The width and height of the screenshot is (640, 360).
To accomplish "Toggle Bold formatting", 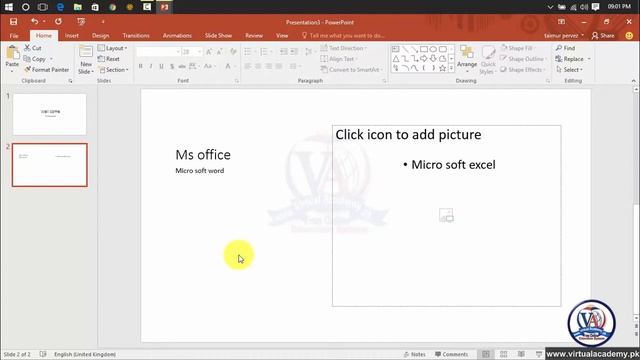I will 140,66.
